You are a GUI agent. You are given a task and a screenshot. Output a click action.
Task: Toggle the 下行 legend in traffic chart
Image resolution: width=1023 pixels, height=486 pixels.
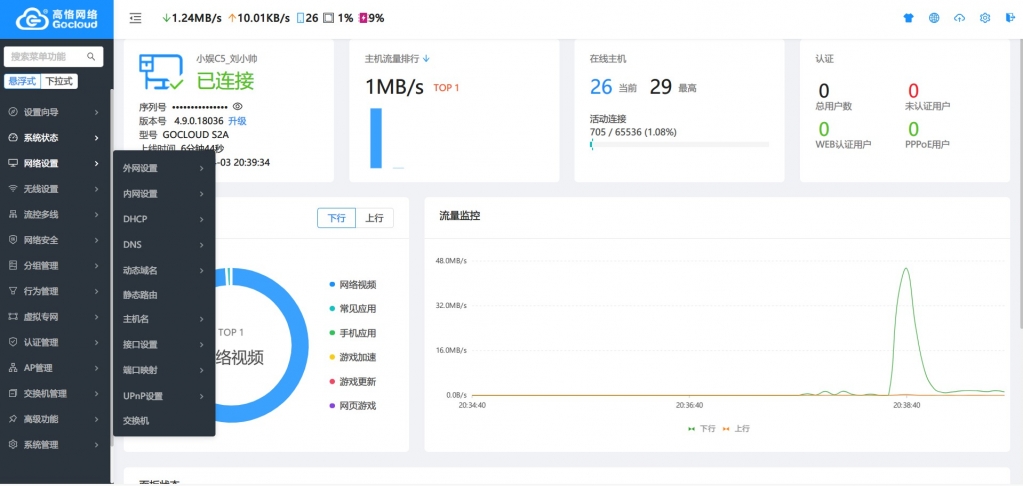click(x=701, y=429)
